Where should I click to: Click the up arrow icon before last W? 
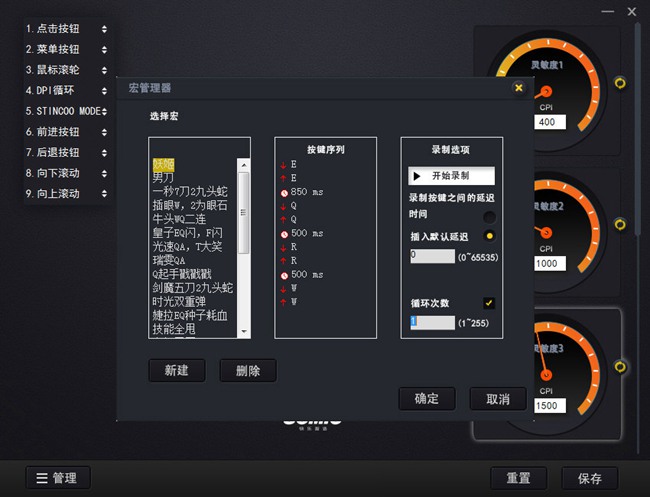point(284,303)
